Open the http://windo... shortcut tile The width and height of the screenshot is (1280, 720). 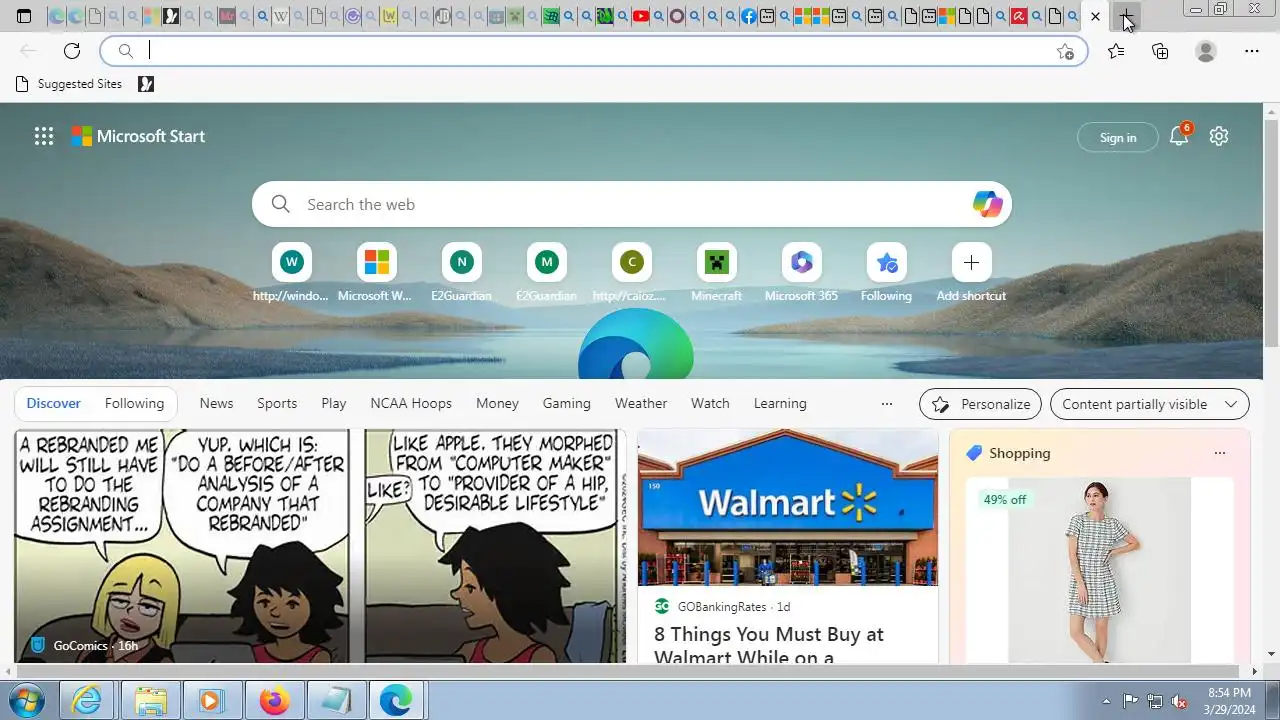click(291, 272)
